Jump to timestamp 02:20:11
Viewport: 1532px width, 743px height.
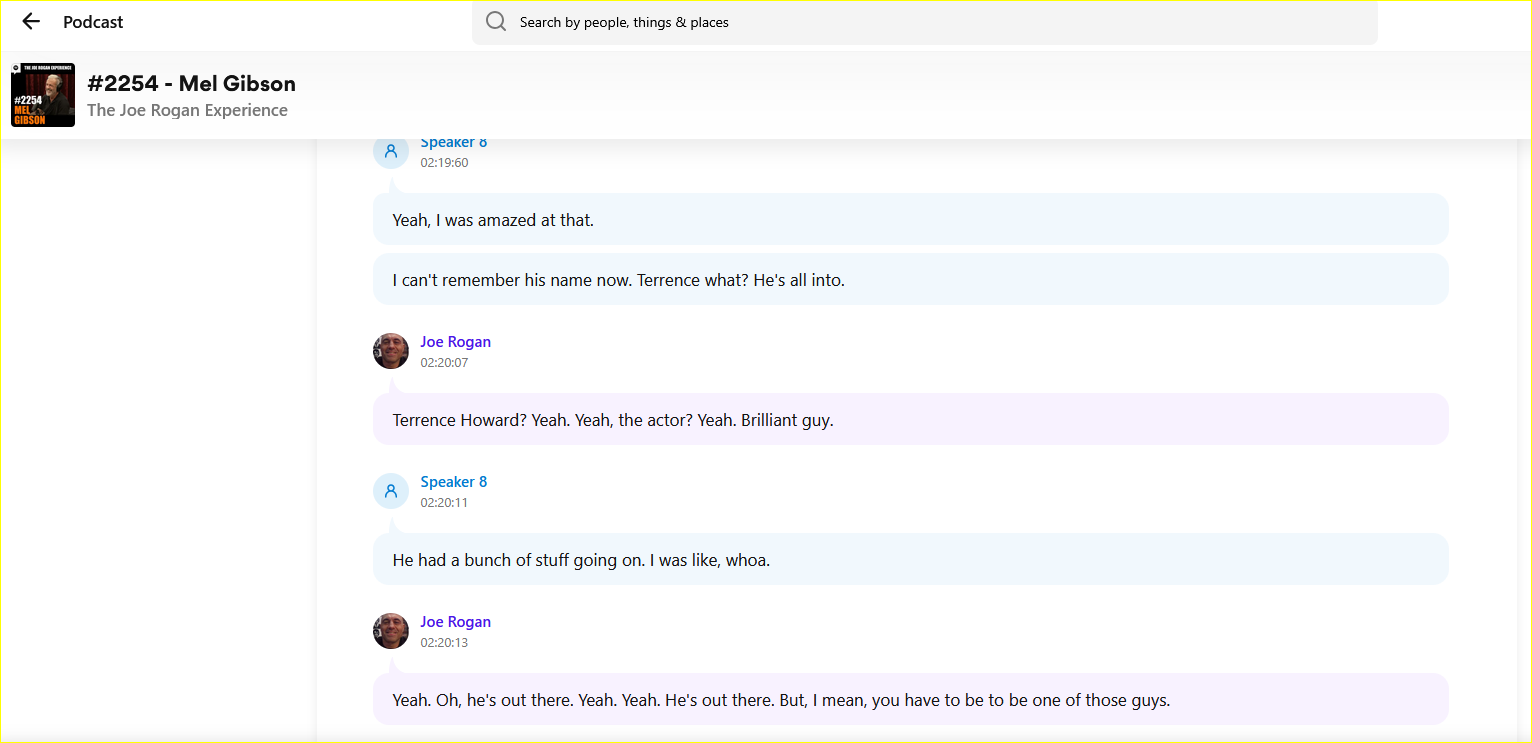(x=444, y=503)
